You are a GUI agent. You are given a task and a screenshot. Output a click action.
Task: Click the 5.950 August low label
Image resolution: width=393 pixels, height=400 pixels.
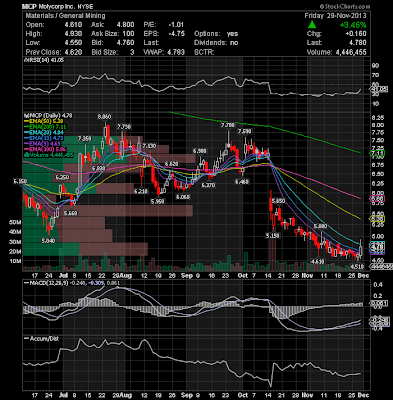157,202
